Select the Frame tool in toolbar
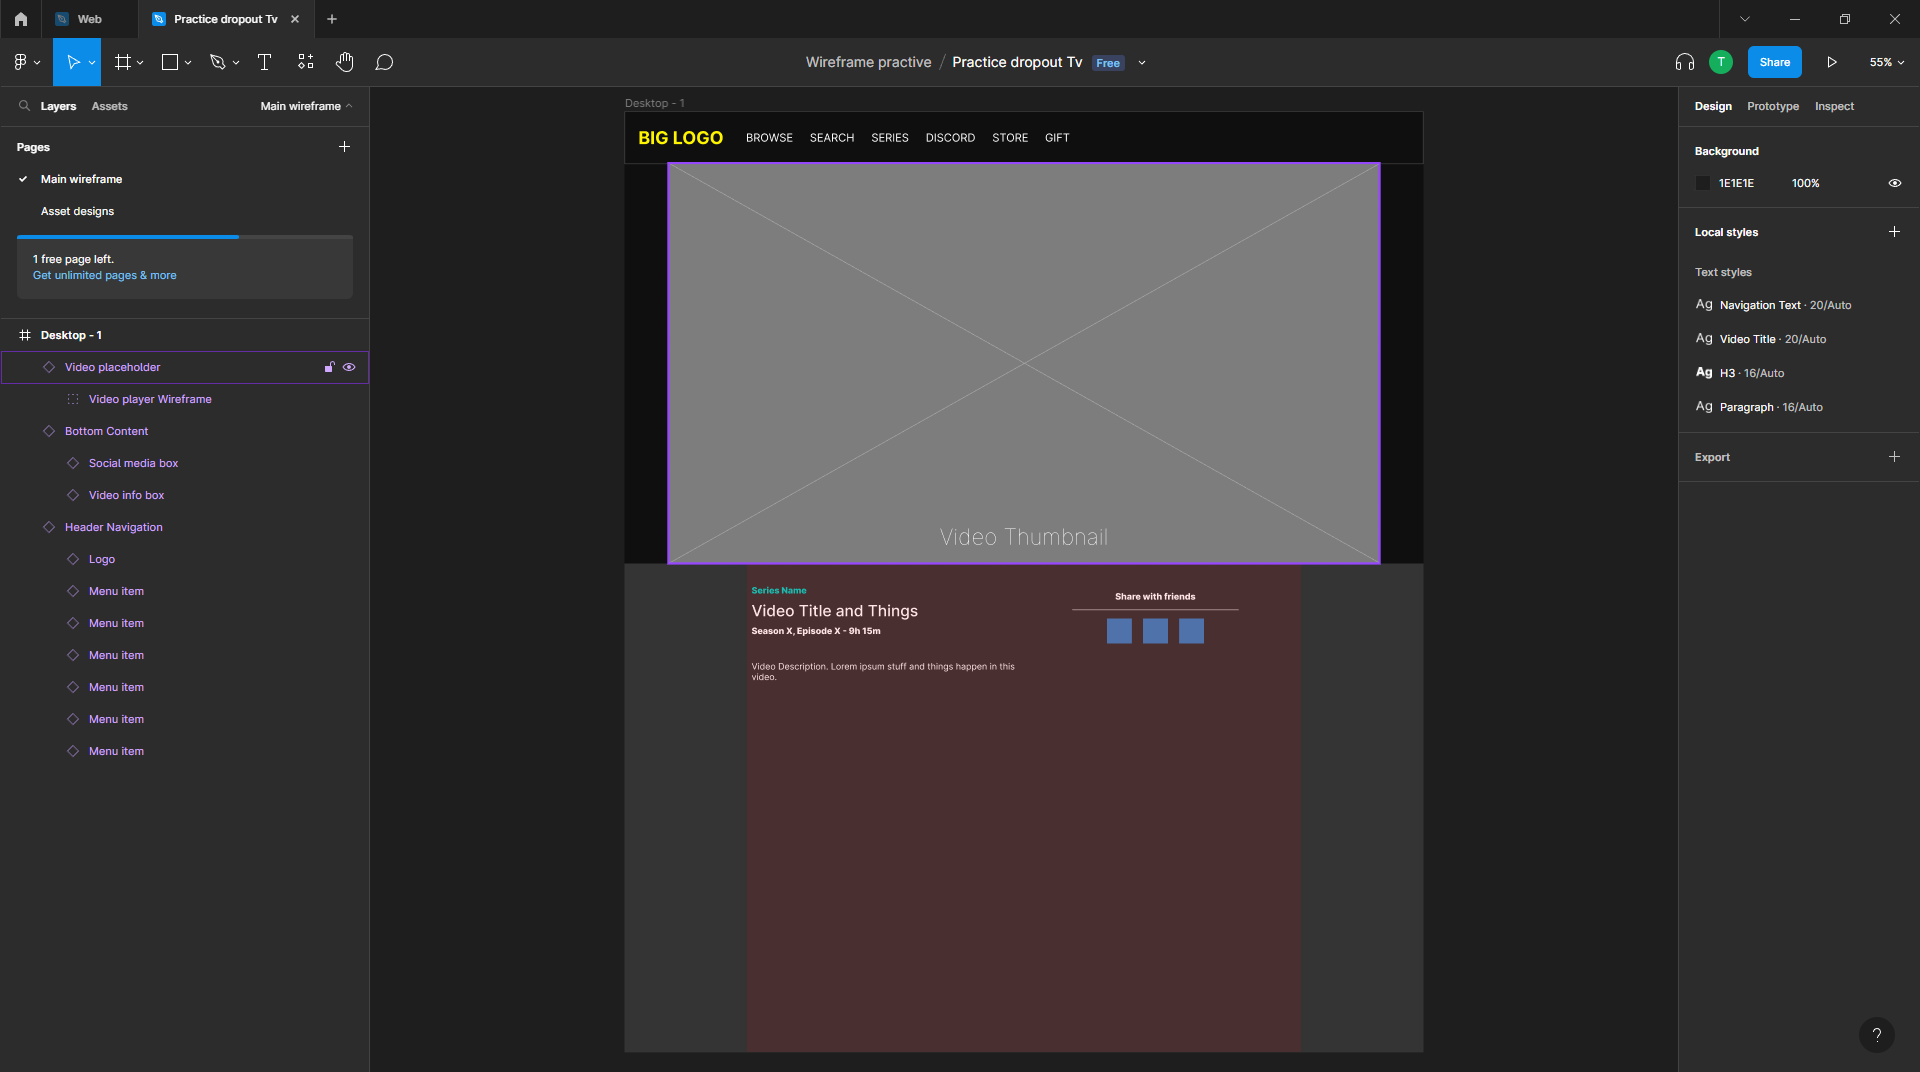 123,62
